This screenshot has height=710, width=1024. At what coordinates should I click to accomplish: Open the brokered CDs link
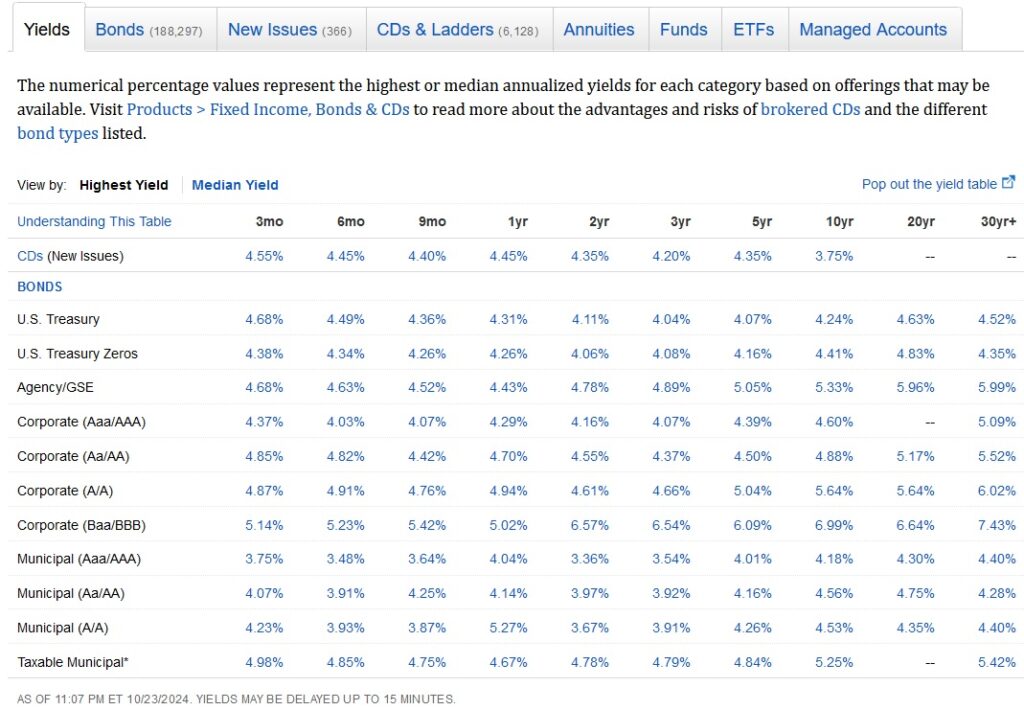[x=809, y=110]
